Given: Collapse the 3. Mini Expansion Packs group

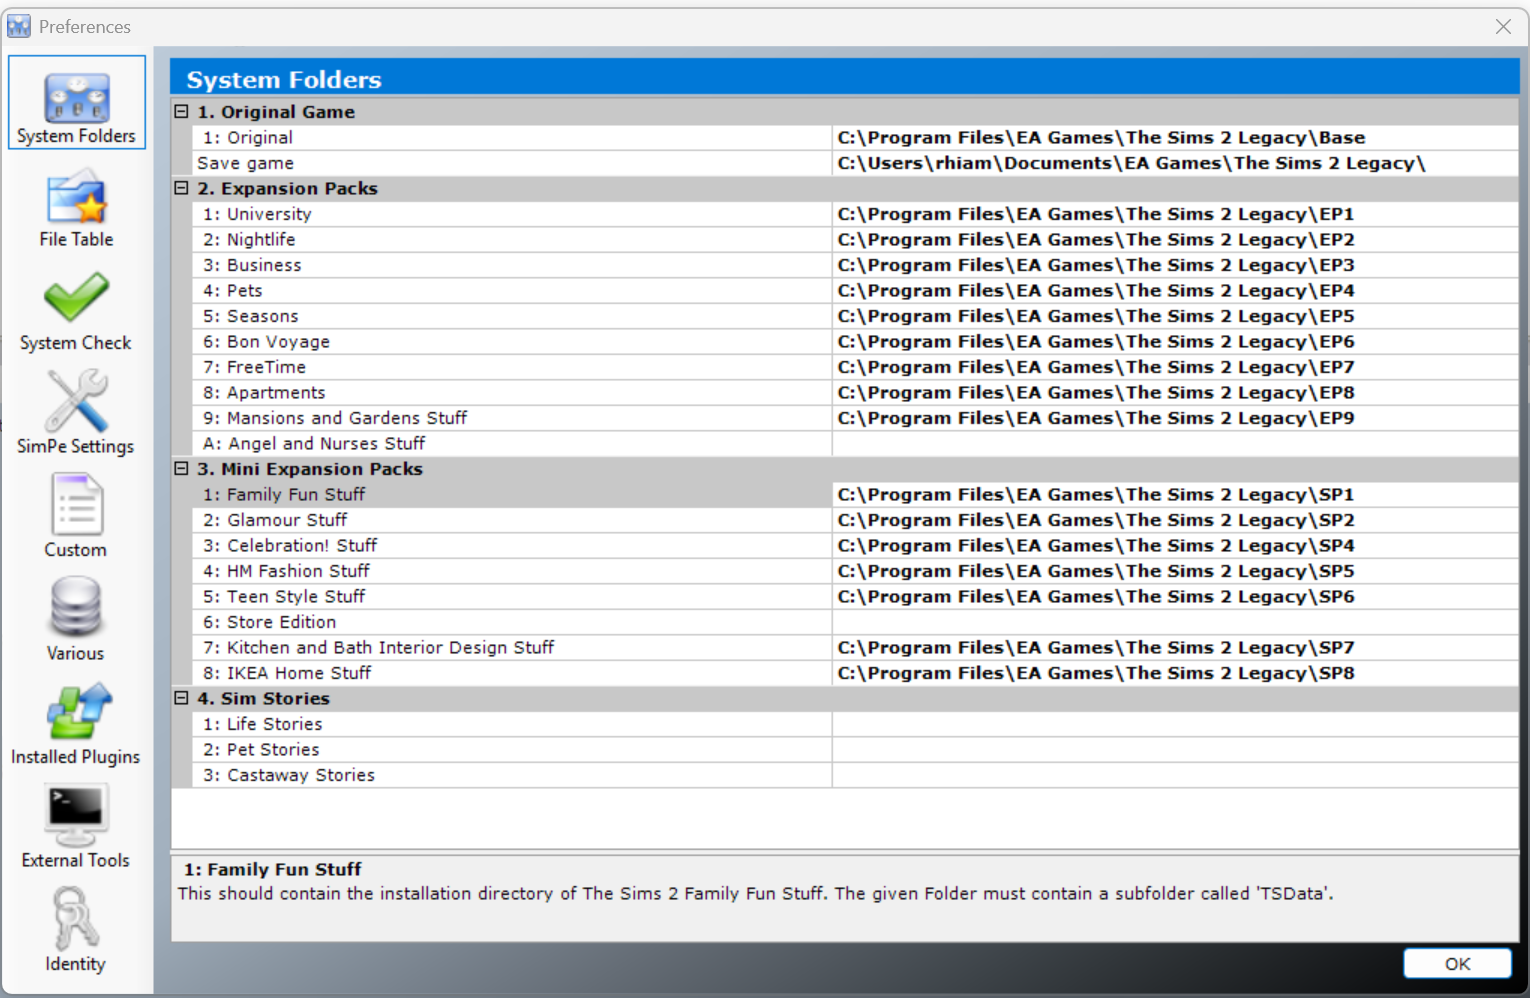Looking at the screenshot, I should (x=181, y=469).
